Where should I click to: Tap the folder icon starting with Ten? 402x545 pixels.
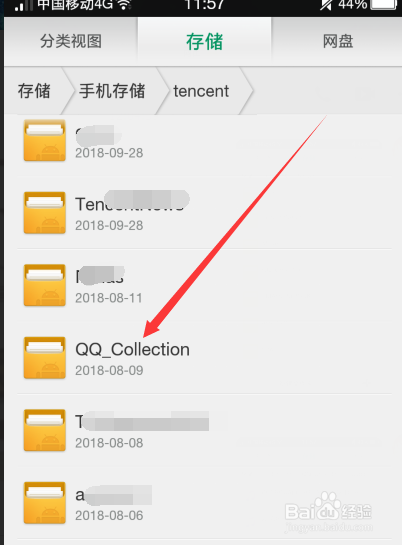point(44,212)
